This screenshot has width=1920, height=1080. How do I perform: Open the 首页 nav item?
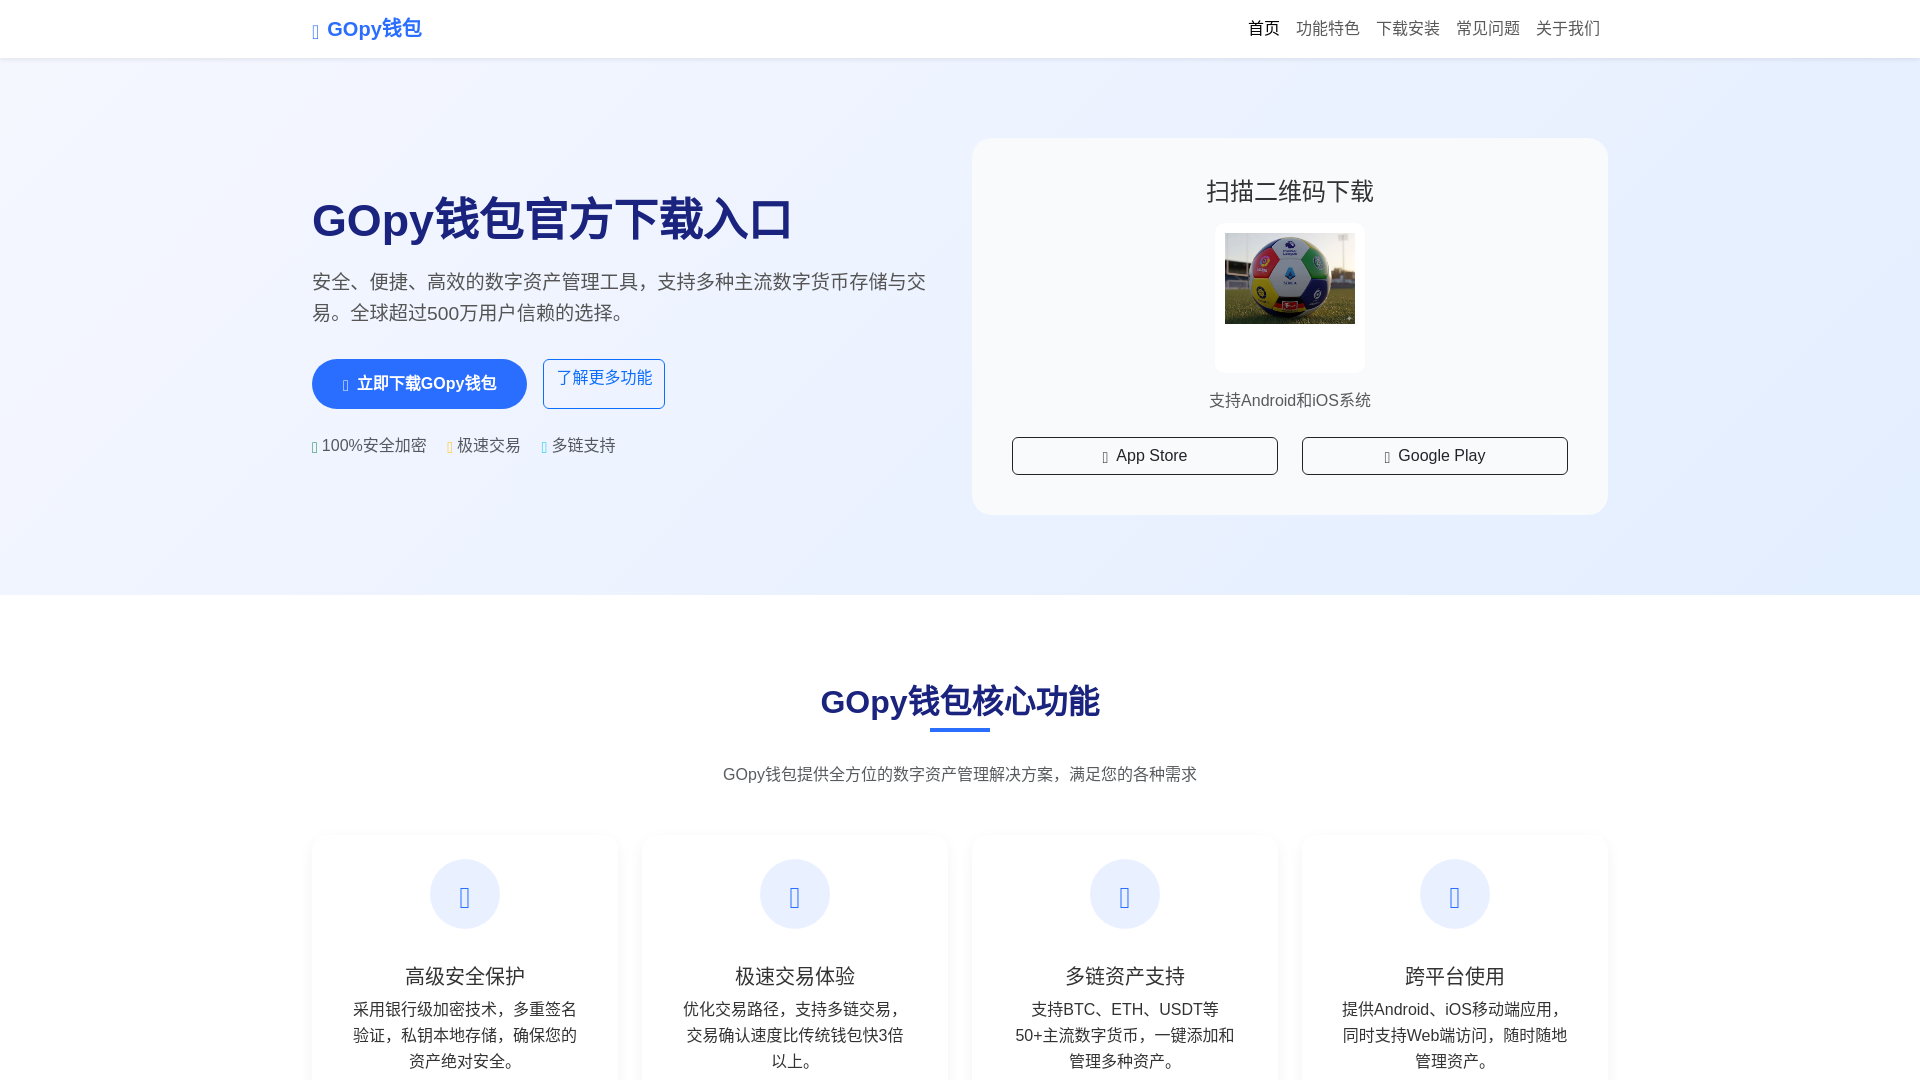1264,29
